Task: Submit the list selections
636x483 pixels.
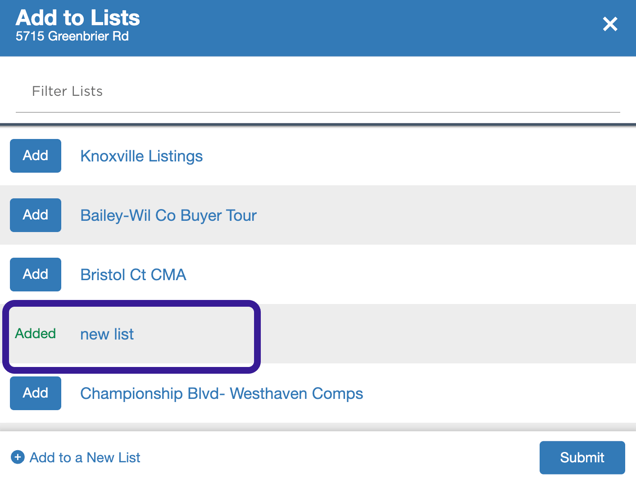Action: tap(582, 457)
